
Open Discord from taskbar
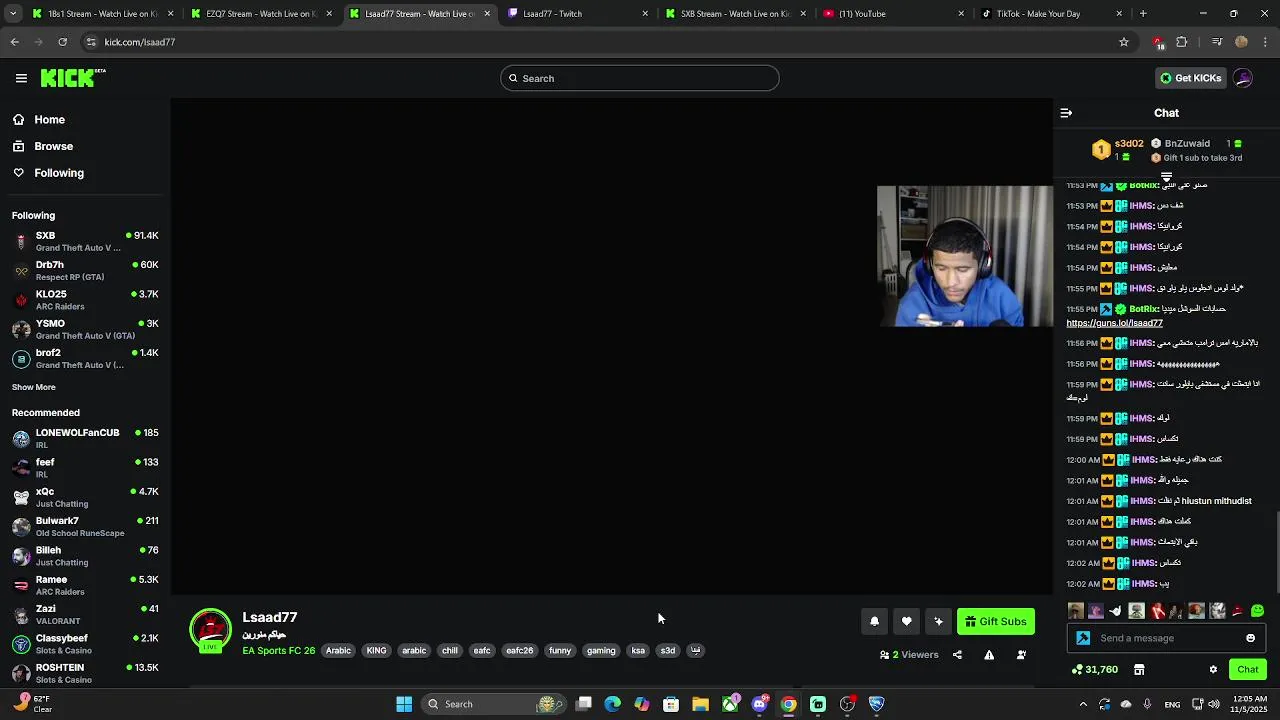pos(759,704)
